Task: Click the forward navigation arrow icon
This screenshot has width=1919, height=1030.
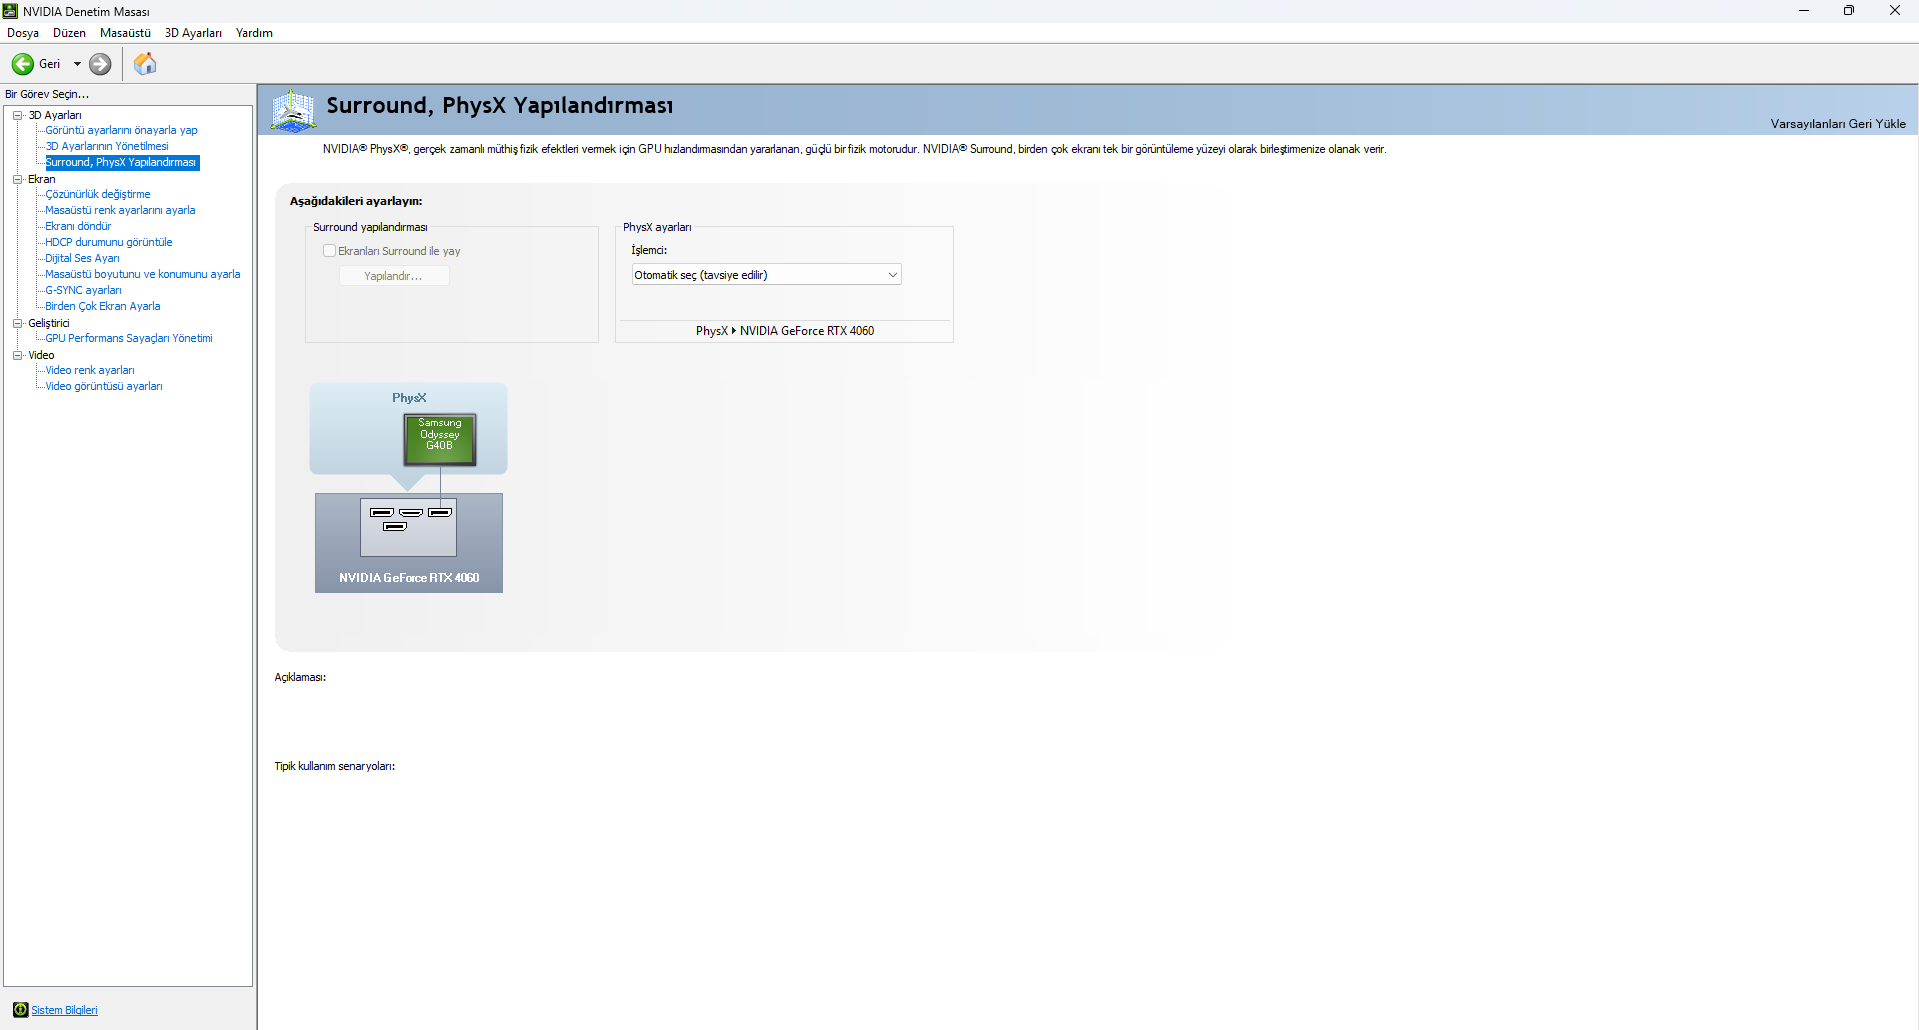Action: pos(100,64)
